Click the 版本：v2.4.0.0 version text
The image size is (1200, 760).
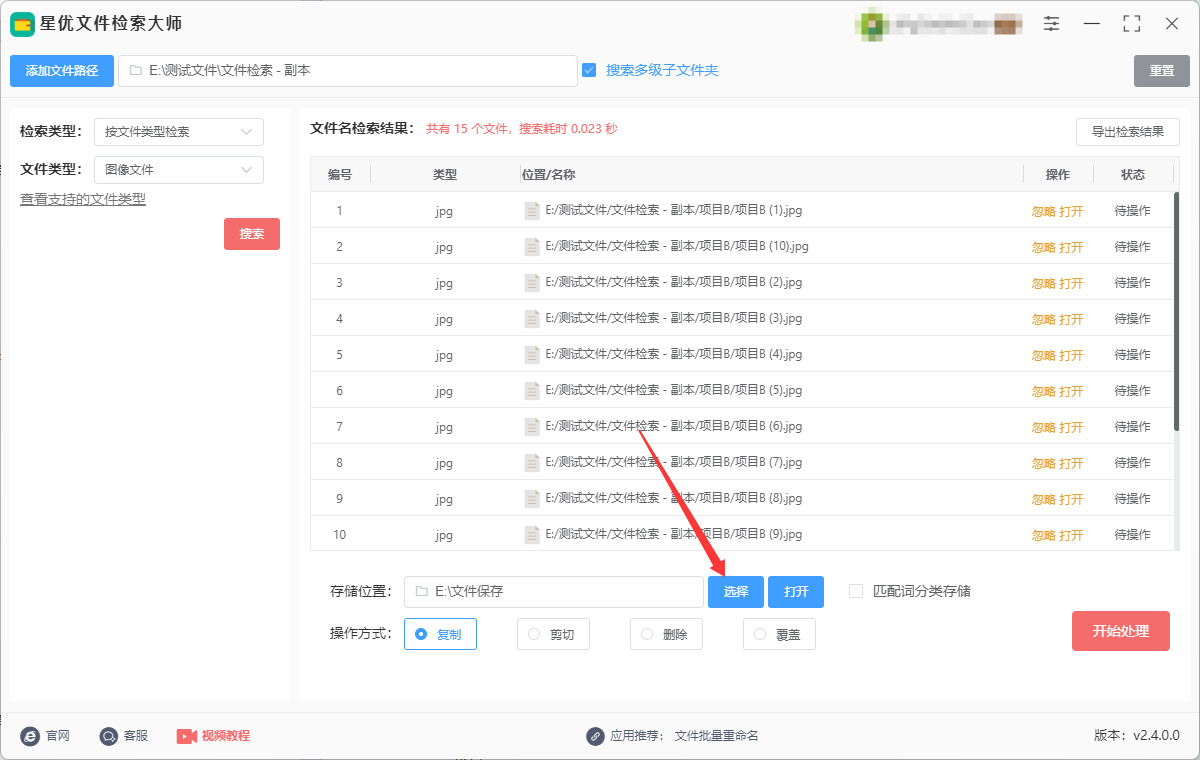coord(1137,736)
